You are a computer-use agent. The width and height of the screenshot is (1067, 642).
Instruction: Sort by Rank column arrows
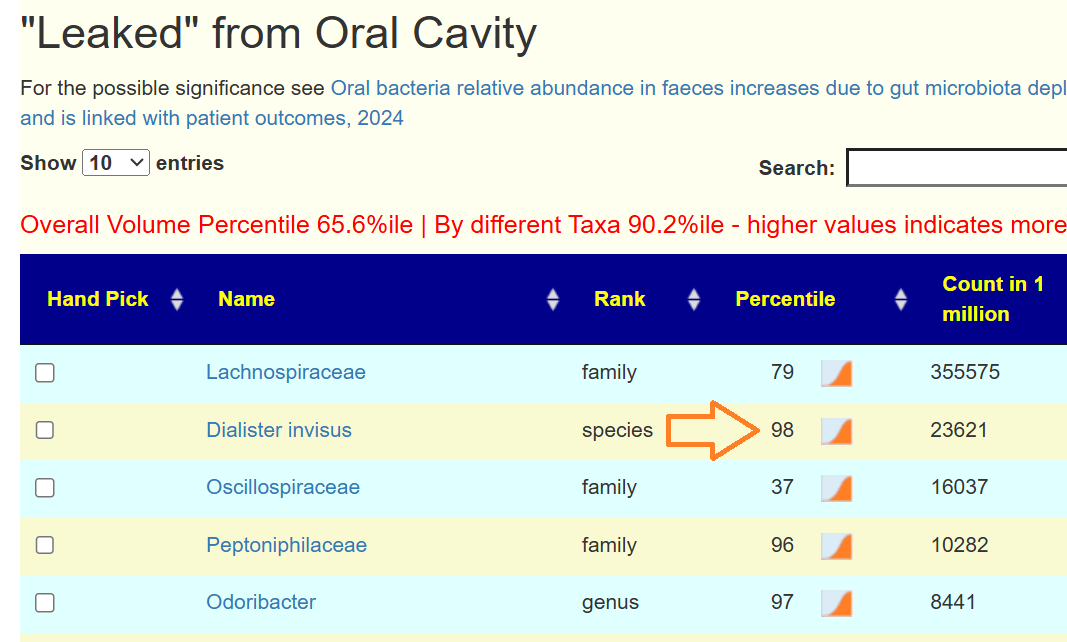[x=695, y=299]
